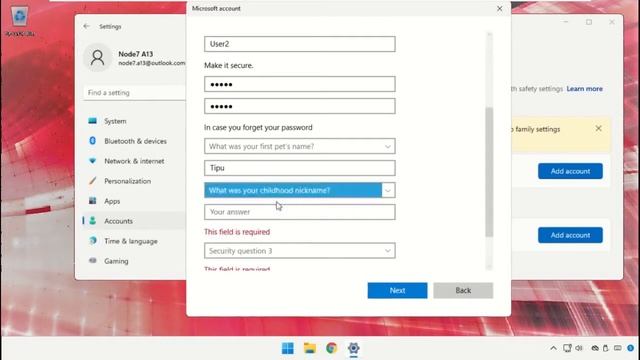Click the first password field
The image size is (640, 360).
coord(300,84)
